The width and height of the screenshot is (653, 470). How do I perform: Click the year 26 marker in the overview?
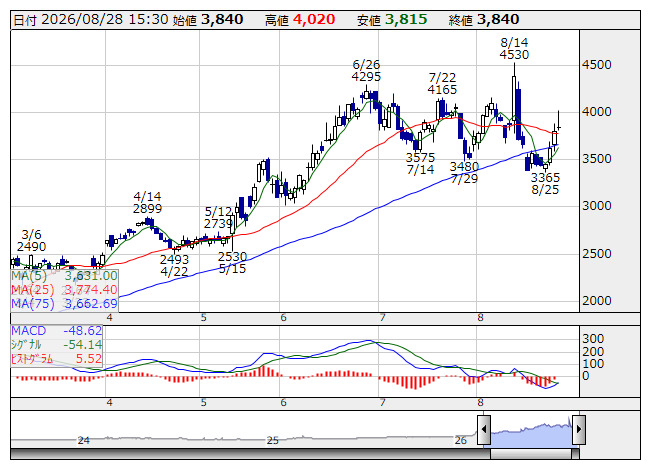pos(460,440)
